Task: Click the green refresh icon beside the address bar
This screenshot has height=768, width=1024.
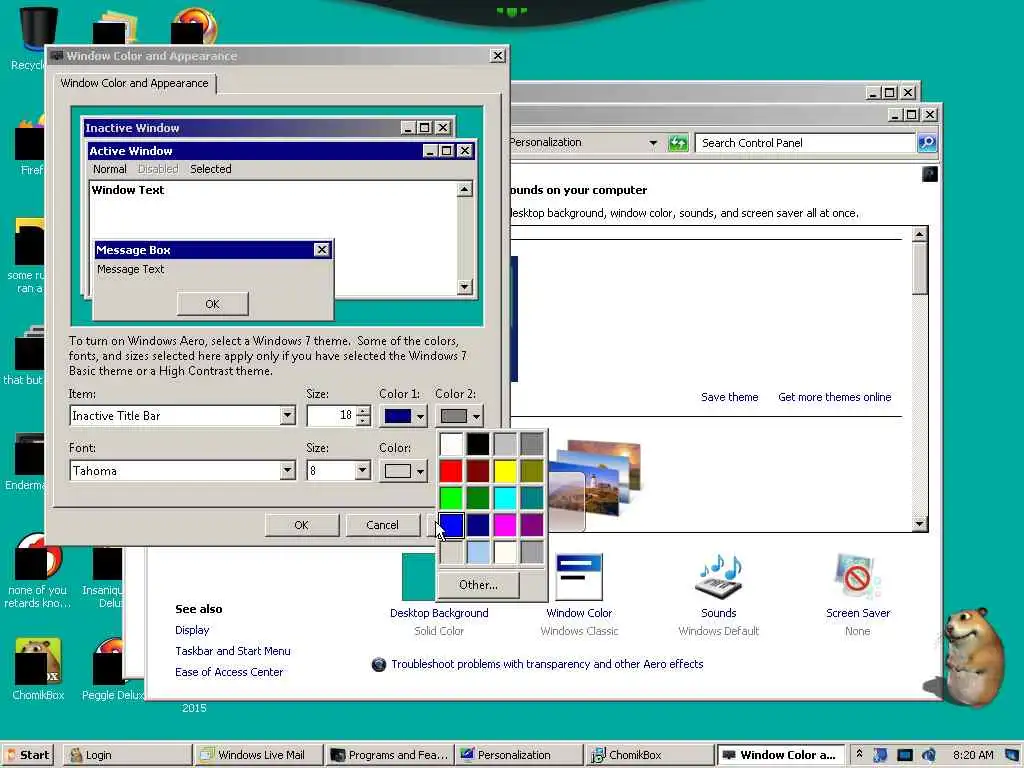Action: [x=678, y=143]
